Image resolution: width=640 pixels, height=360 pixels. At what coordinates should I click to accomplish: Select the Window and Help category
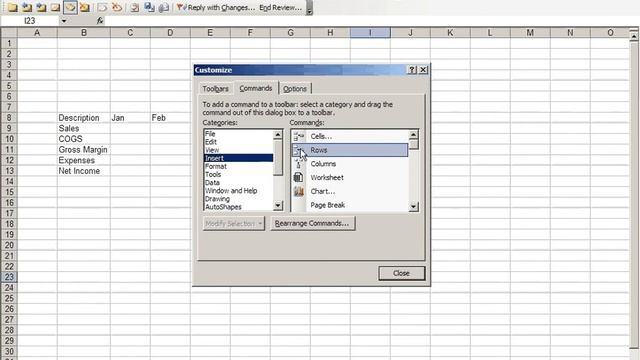point(238,191)
